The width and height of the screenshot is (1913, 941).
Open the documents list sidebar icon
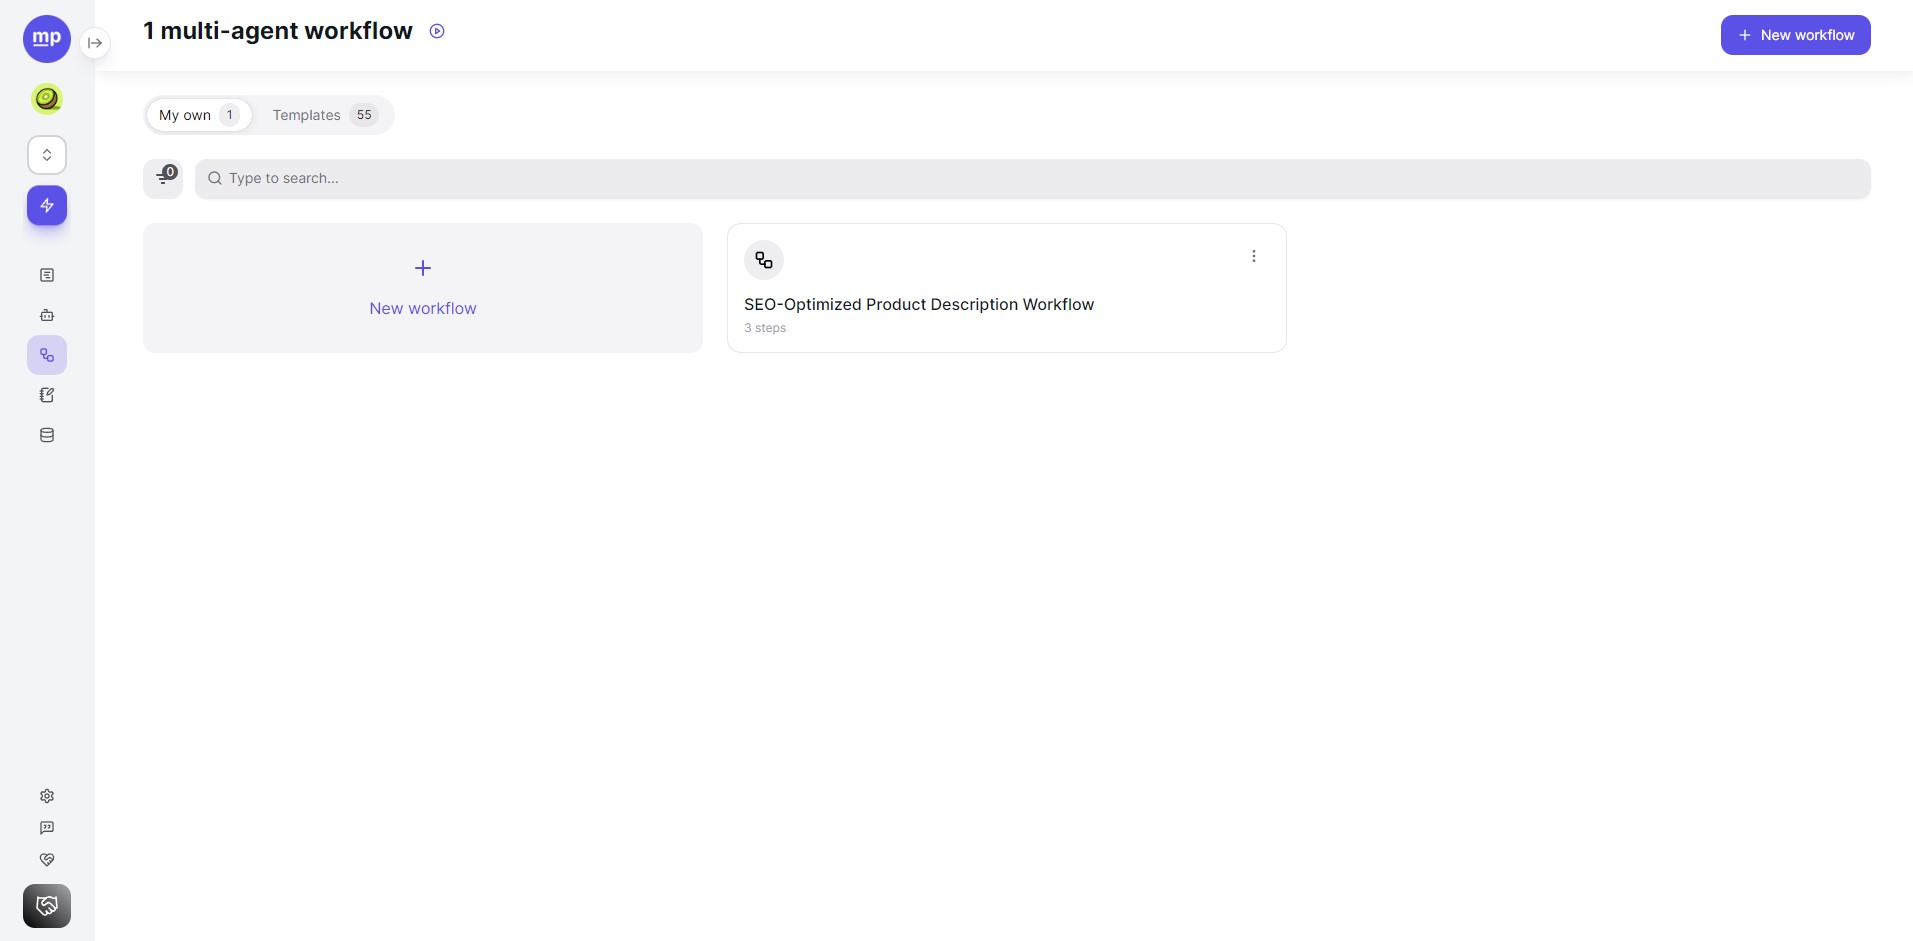pyautogui.click(x=47, y=275)
